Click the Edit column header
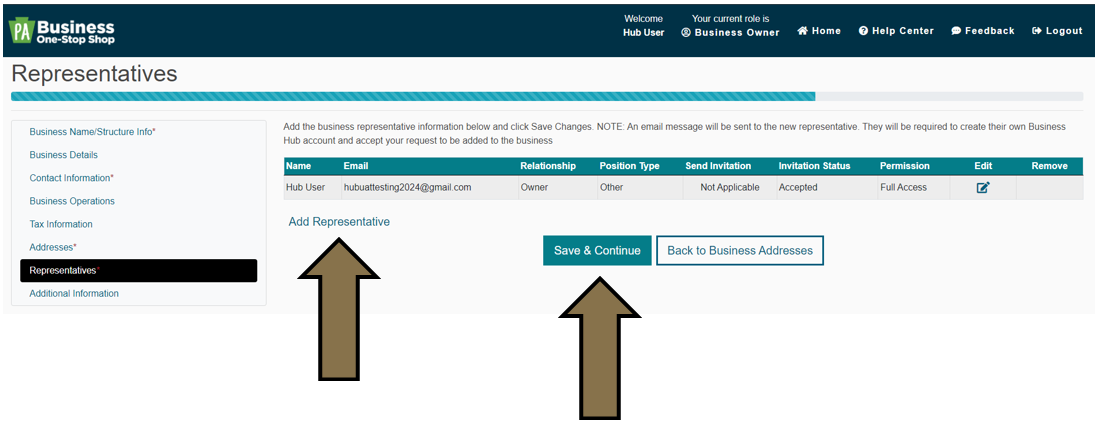This screenshot has height=422, width=1106. coord(983,166)
